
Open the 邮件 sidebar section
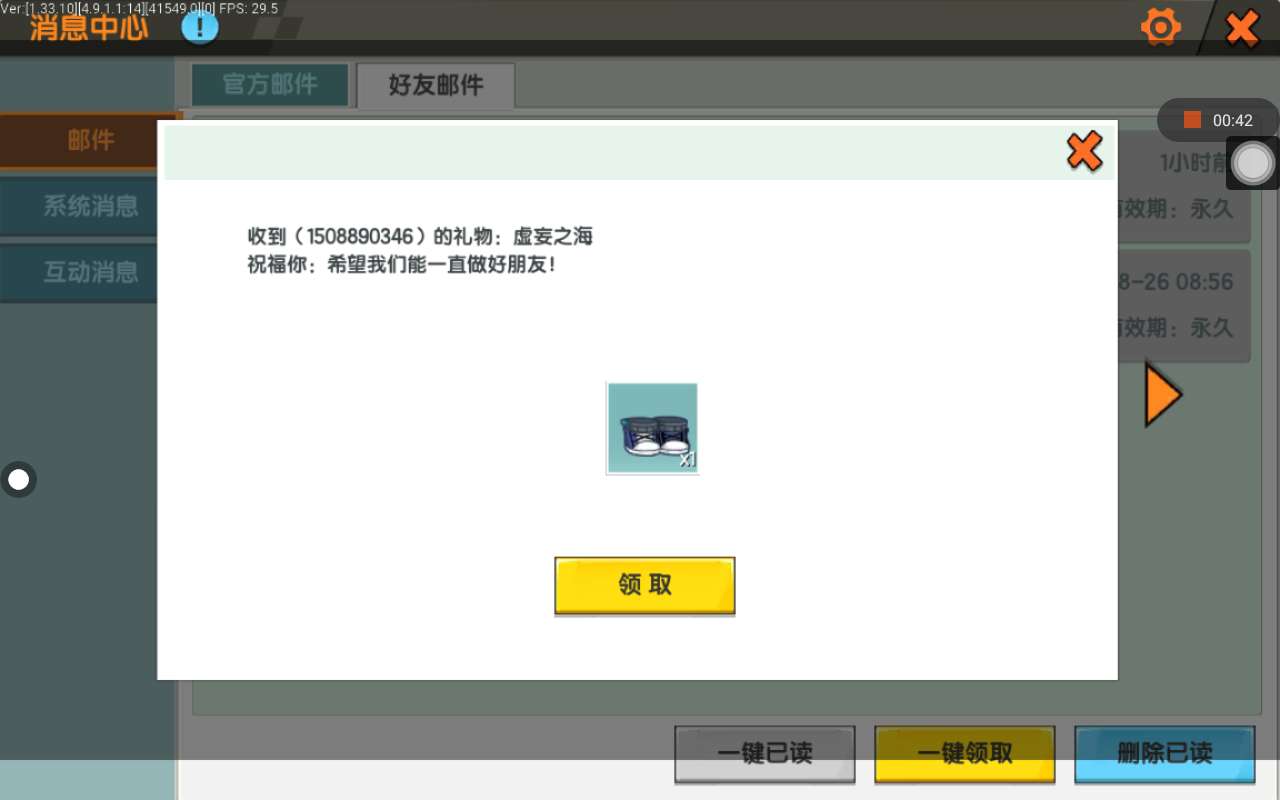90,141
